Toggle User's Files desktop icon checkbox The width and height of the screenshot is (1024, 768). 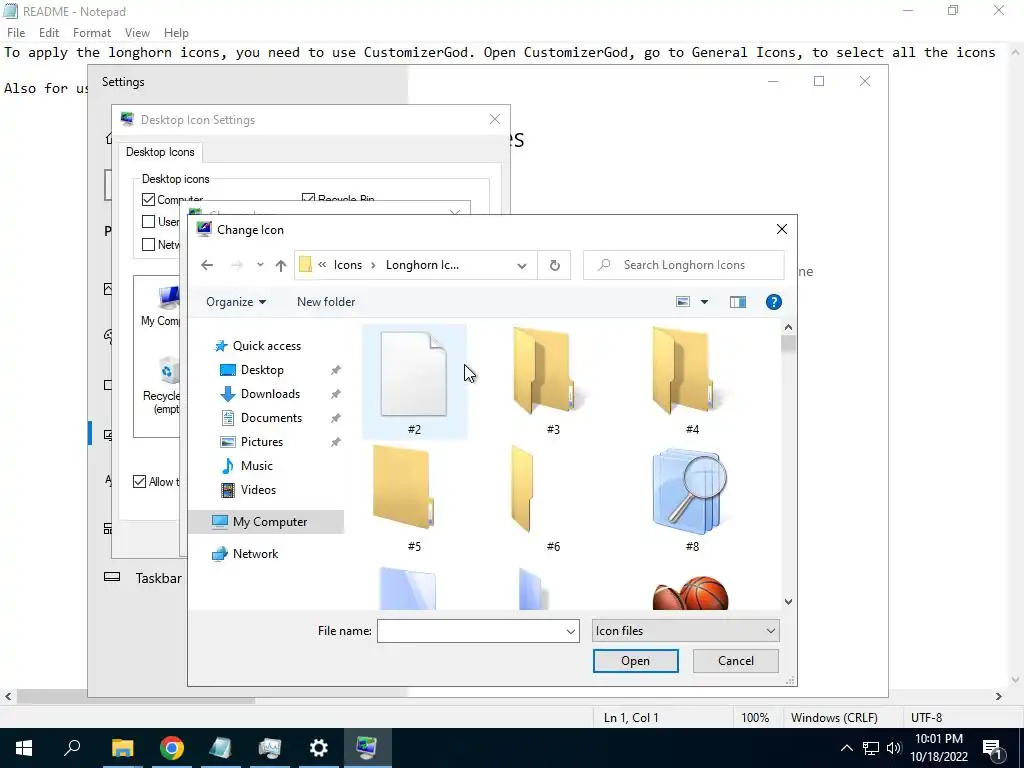(148, 222)
